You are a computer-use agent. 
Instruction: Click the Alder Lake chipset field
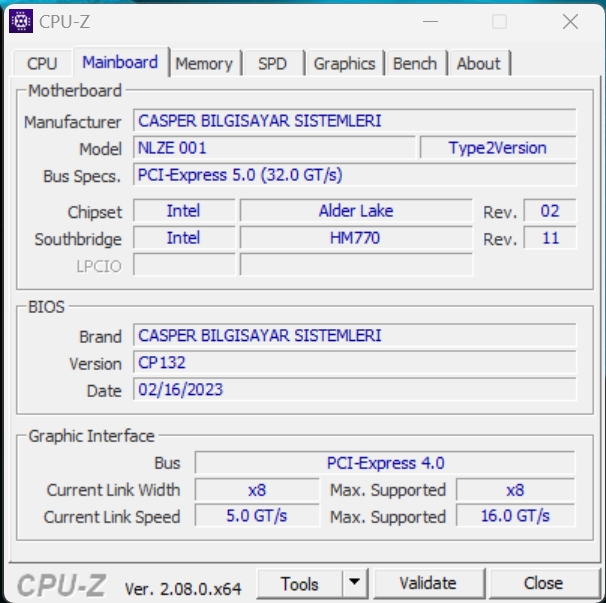point(356,211)
